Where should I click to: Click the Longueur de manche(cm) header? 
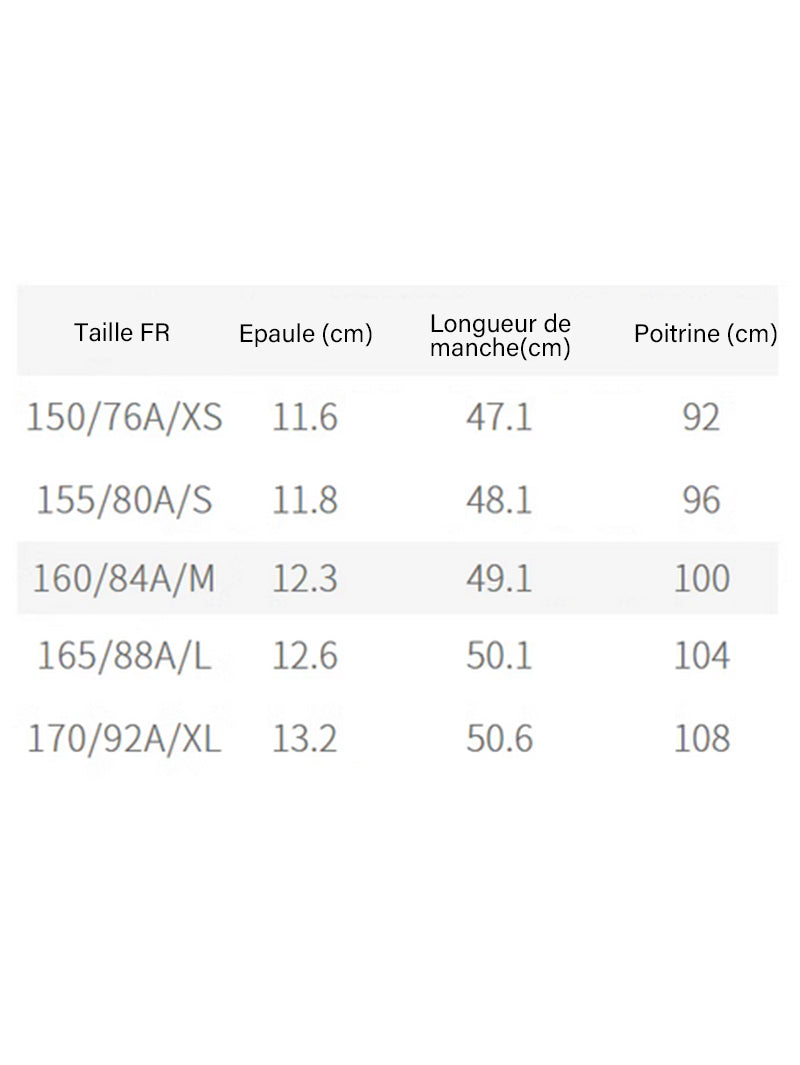pos(500,336)
